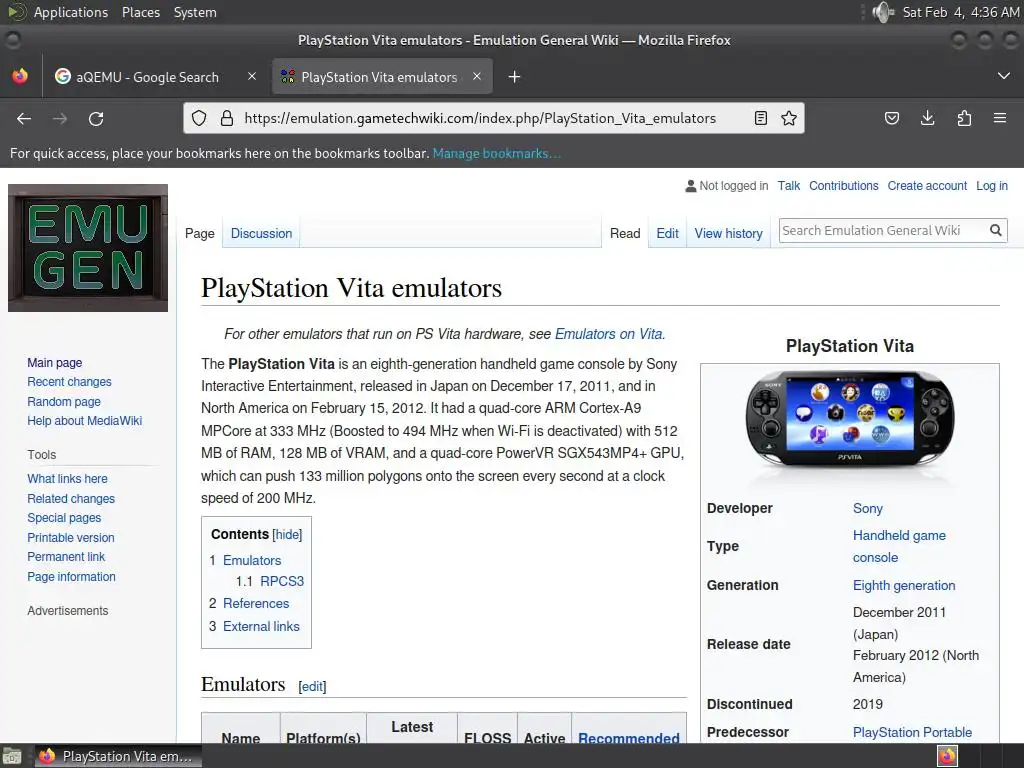This screenshot has height=768, width=1024.
Task: Open Related changes link
Action: click(x=71, y=498)
